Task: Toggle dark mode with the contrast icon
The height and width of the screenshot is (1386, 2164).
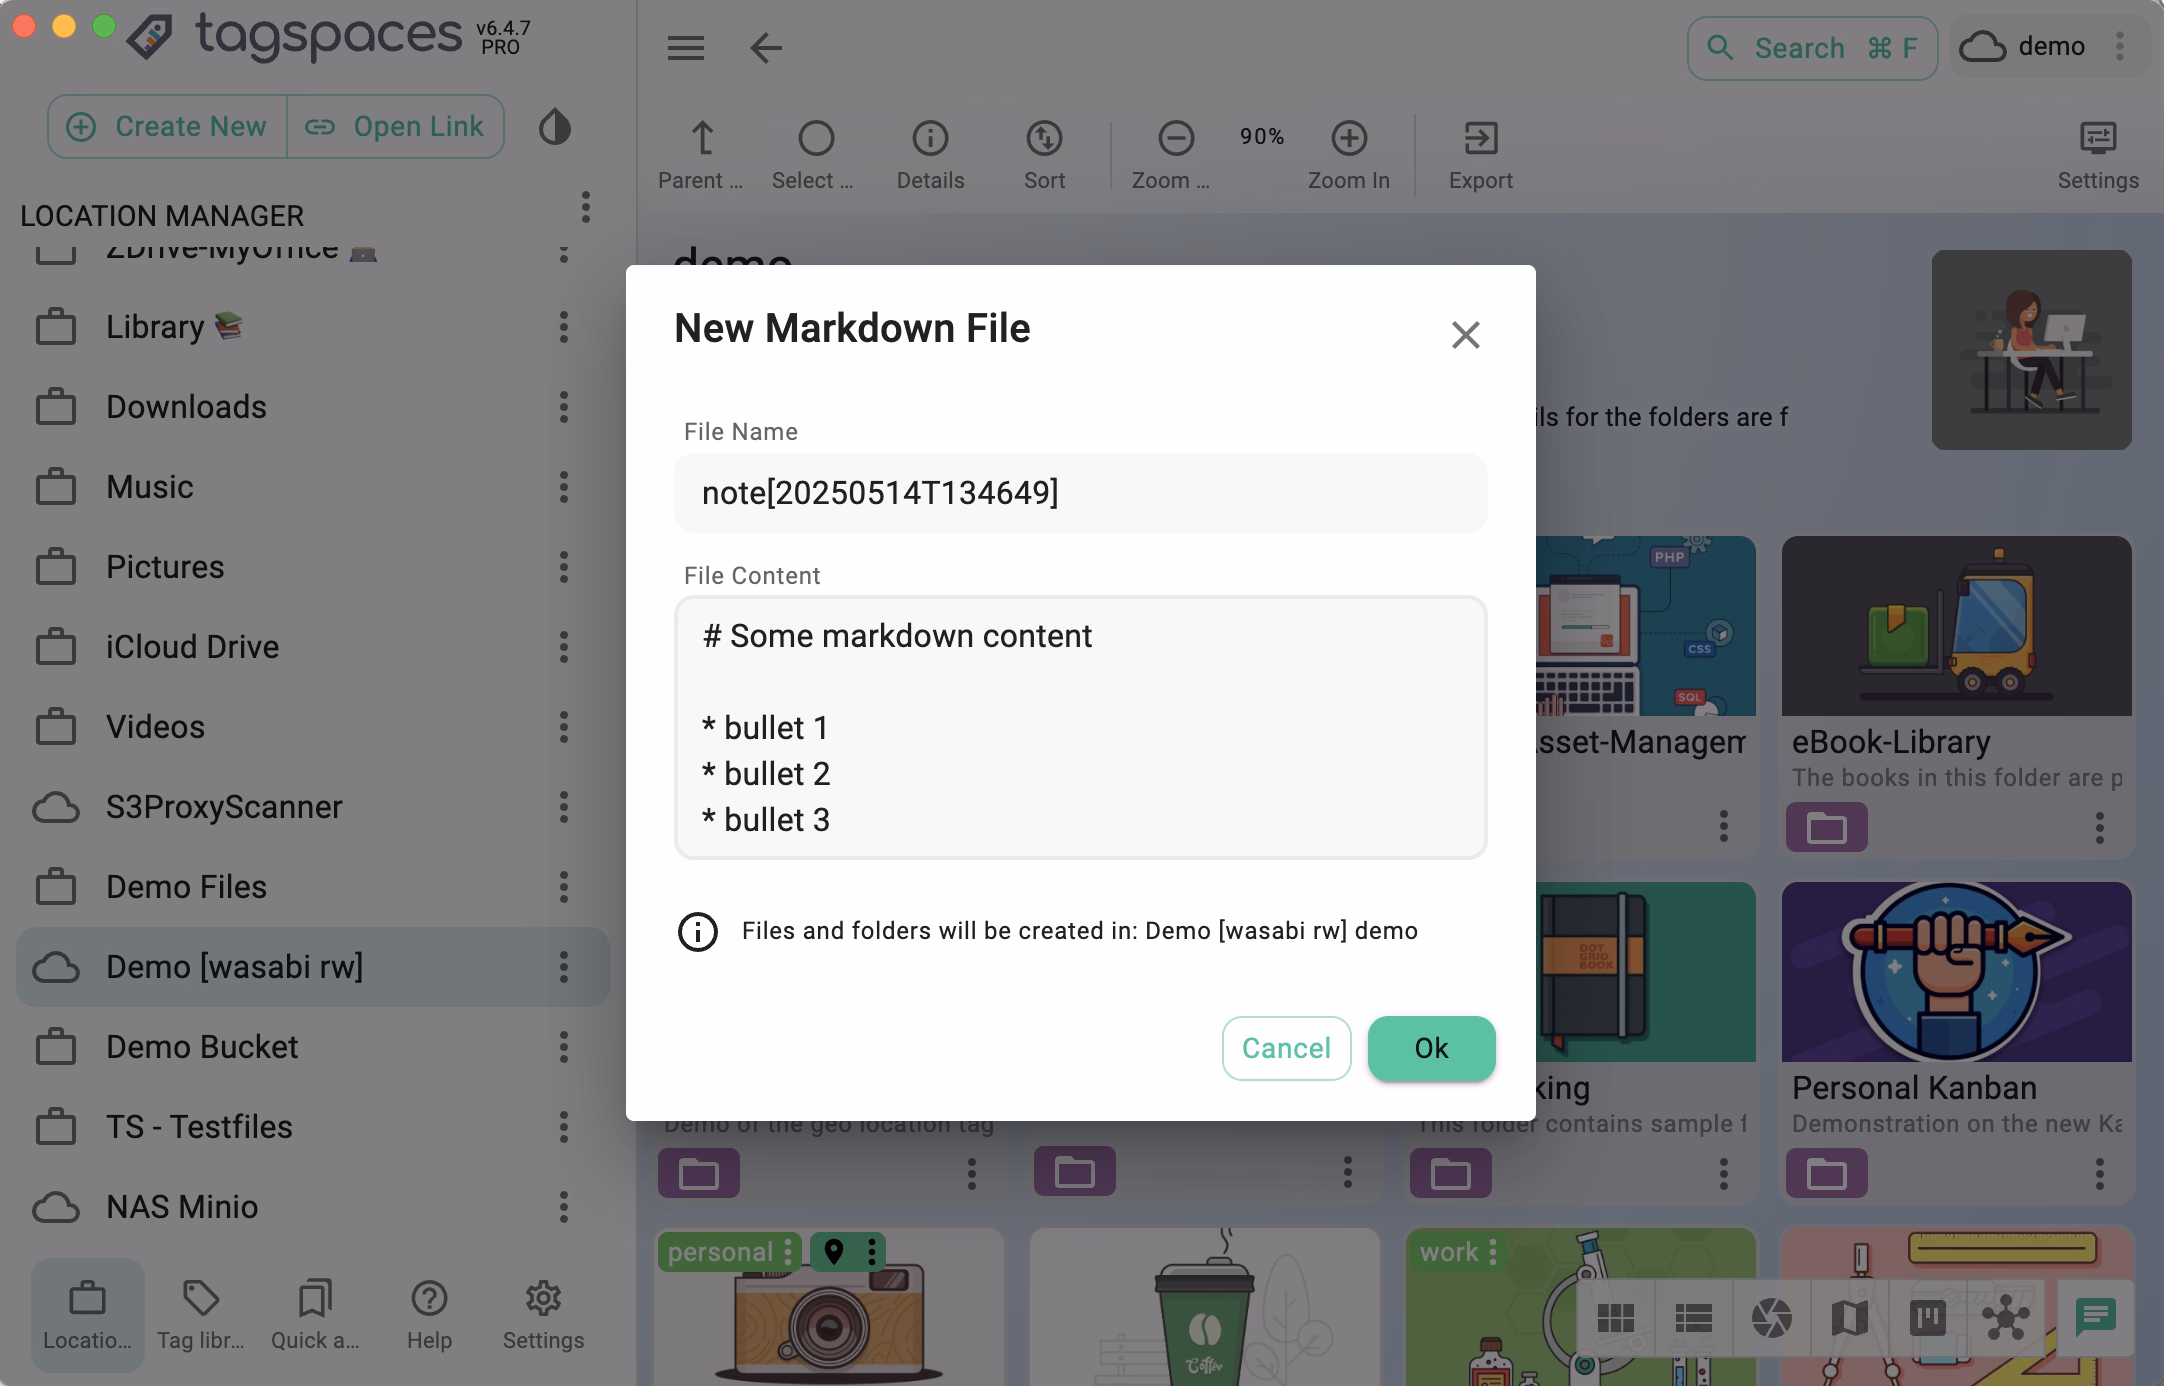Action: click(x=556, y=127)
